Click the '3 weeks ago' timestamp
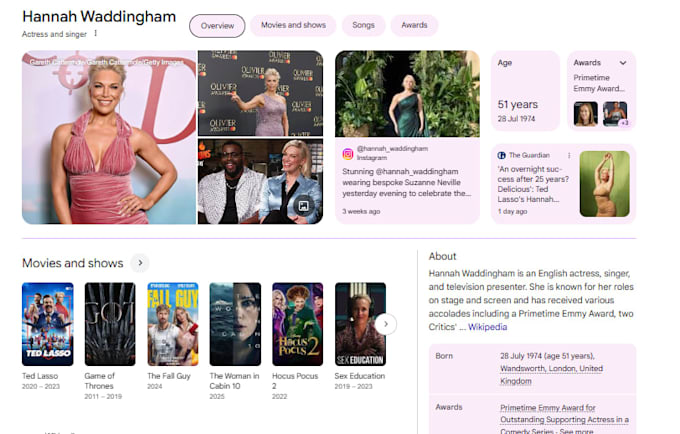The width and height of the screenshot is (680, 434). [x=361, y=212]
